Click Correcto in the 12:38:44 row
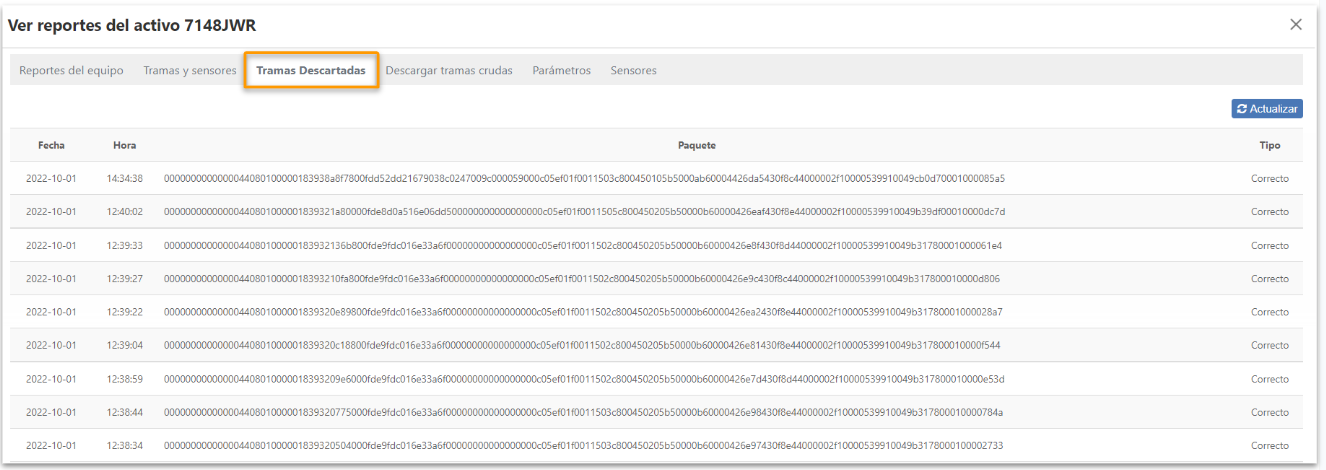 point(1270,412)
